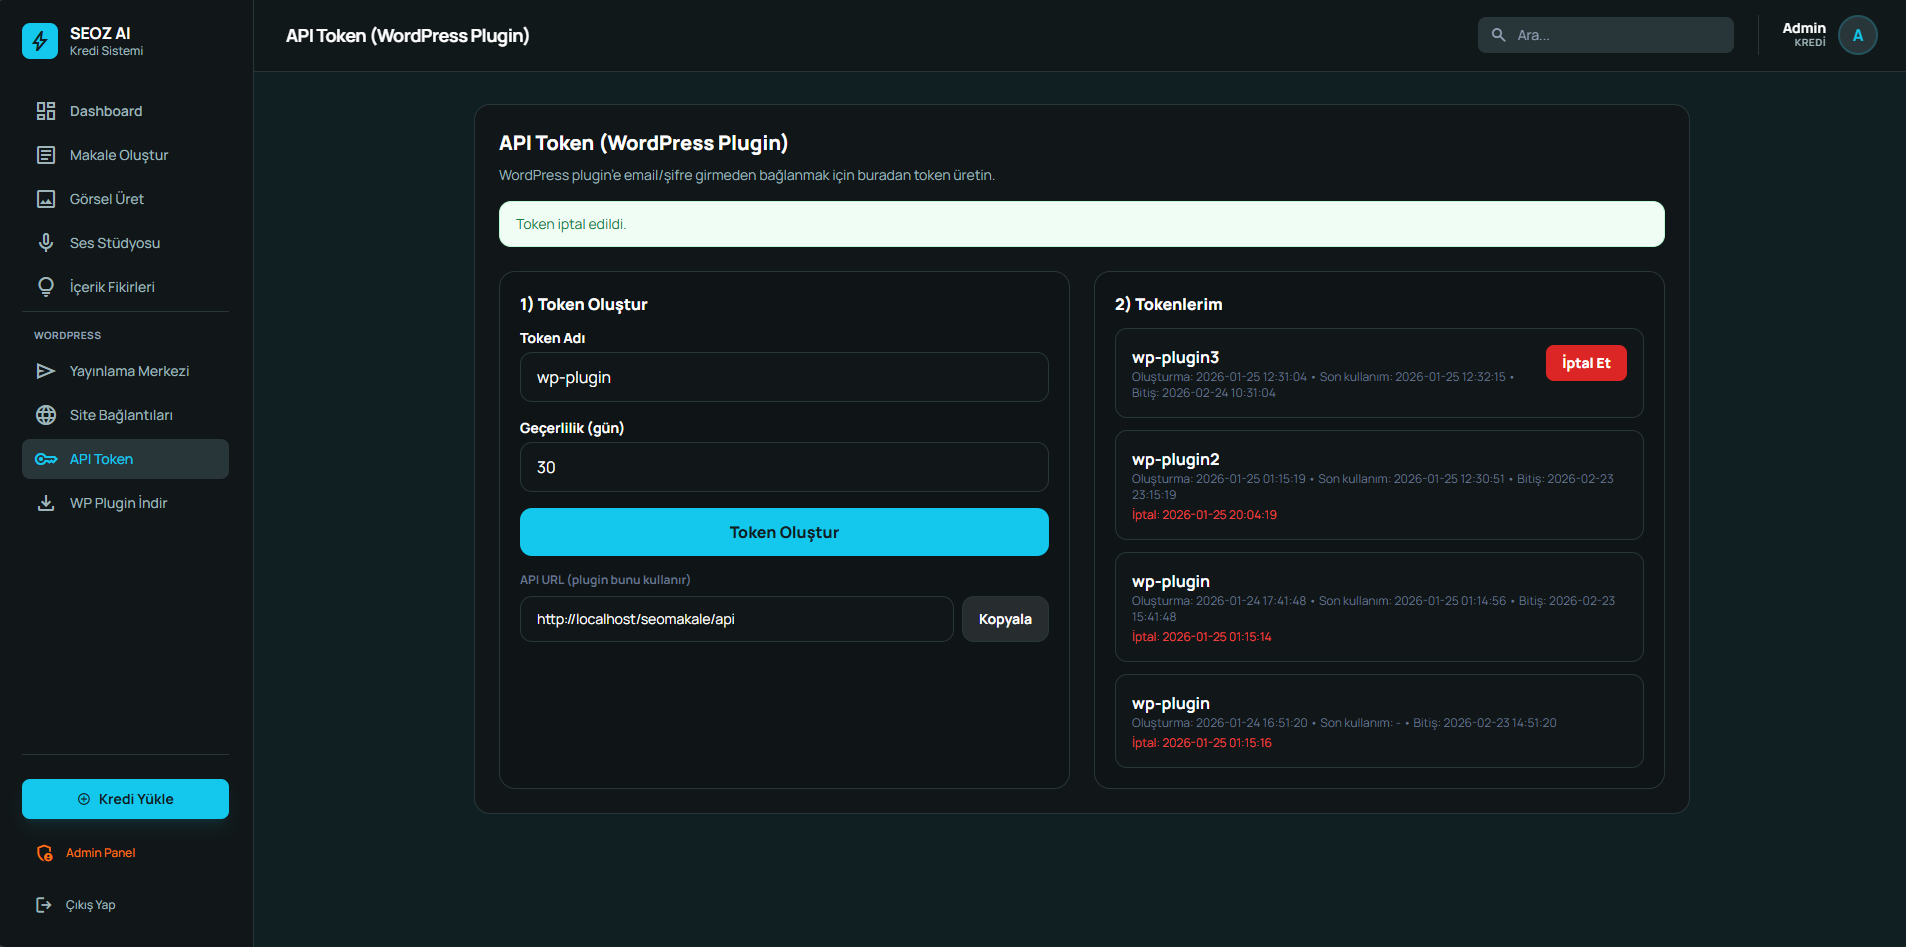Click the Görsel Üret image icon
This screenshot has height=947, width=1906.
pos(46,199)
